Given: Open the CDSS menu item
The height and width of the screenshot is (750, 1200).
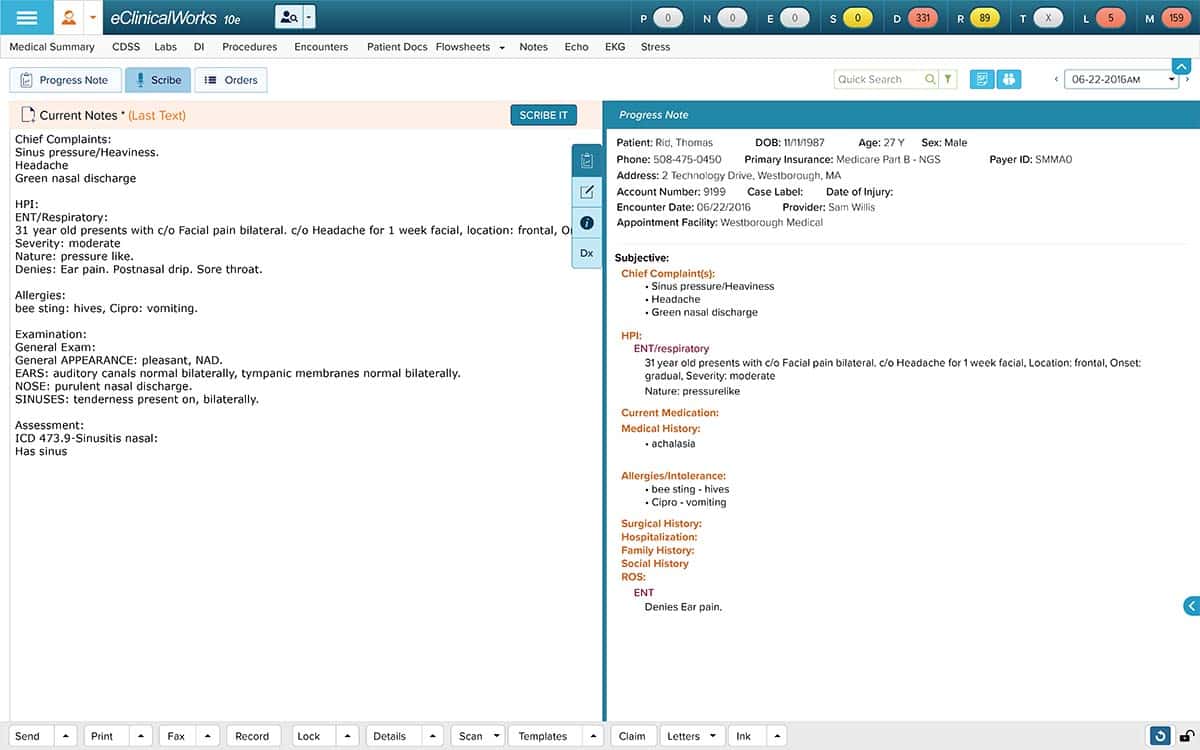Looking at the screenshot, I should point(126,47).
